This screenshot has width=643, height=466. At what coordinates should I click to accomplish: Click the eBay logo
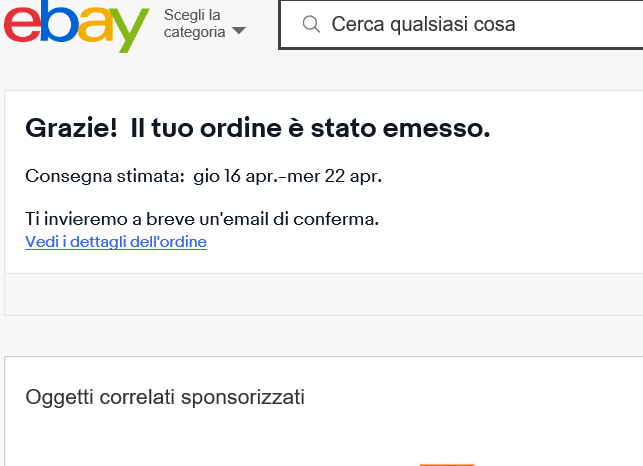(76, 26)
